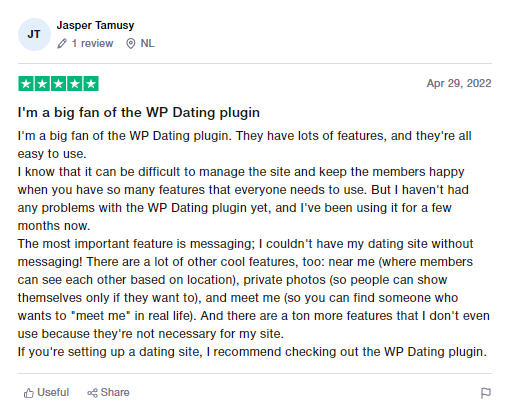Screen dimensions: 510x418
Task: Flag this review with the flag icon
Action: [x=486, y=393]
